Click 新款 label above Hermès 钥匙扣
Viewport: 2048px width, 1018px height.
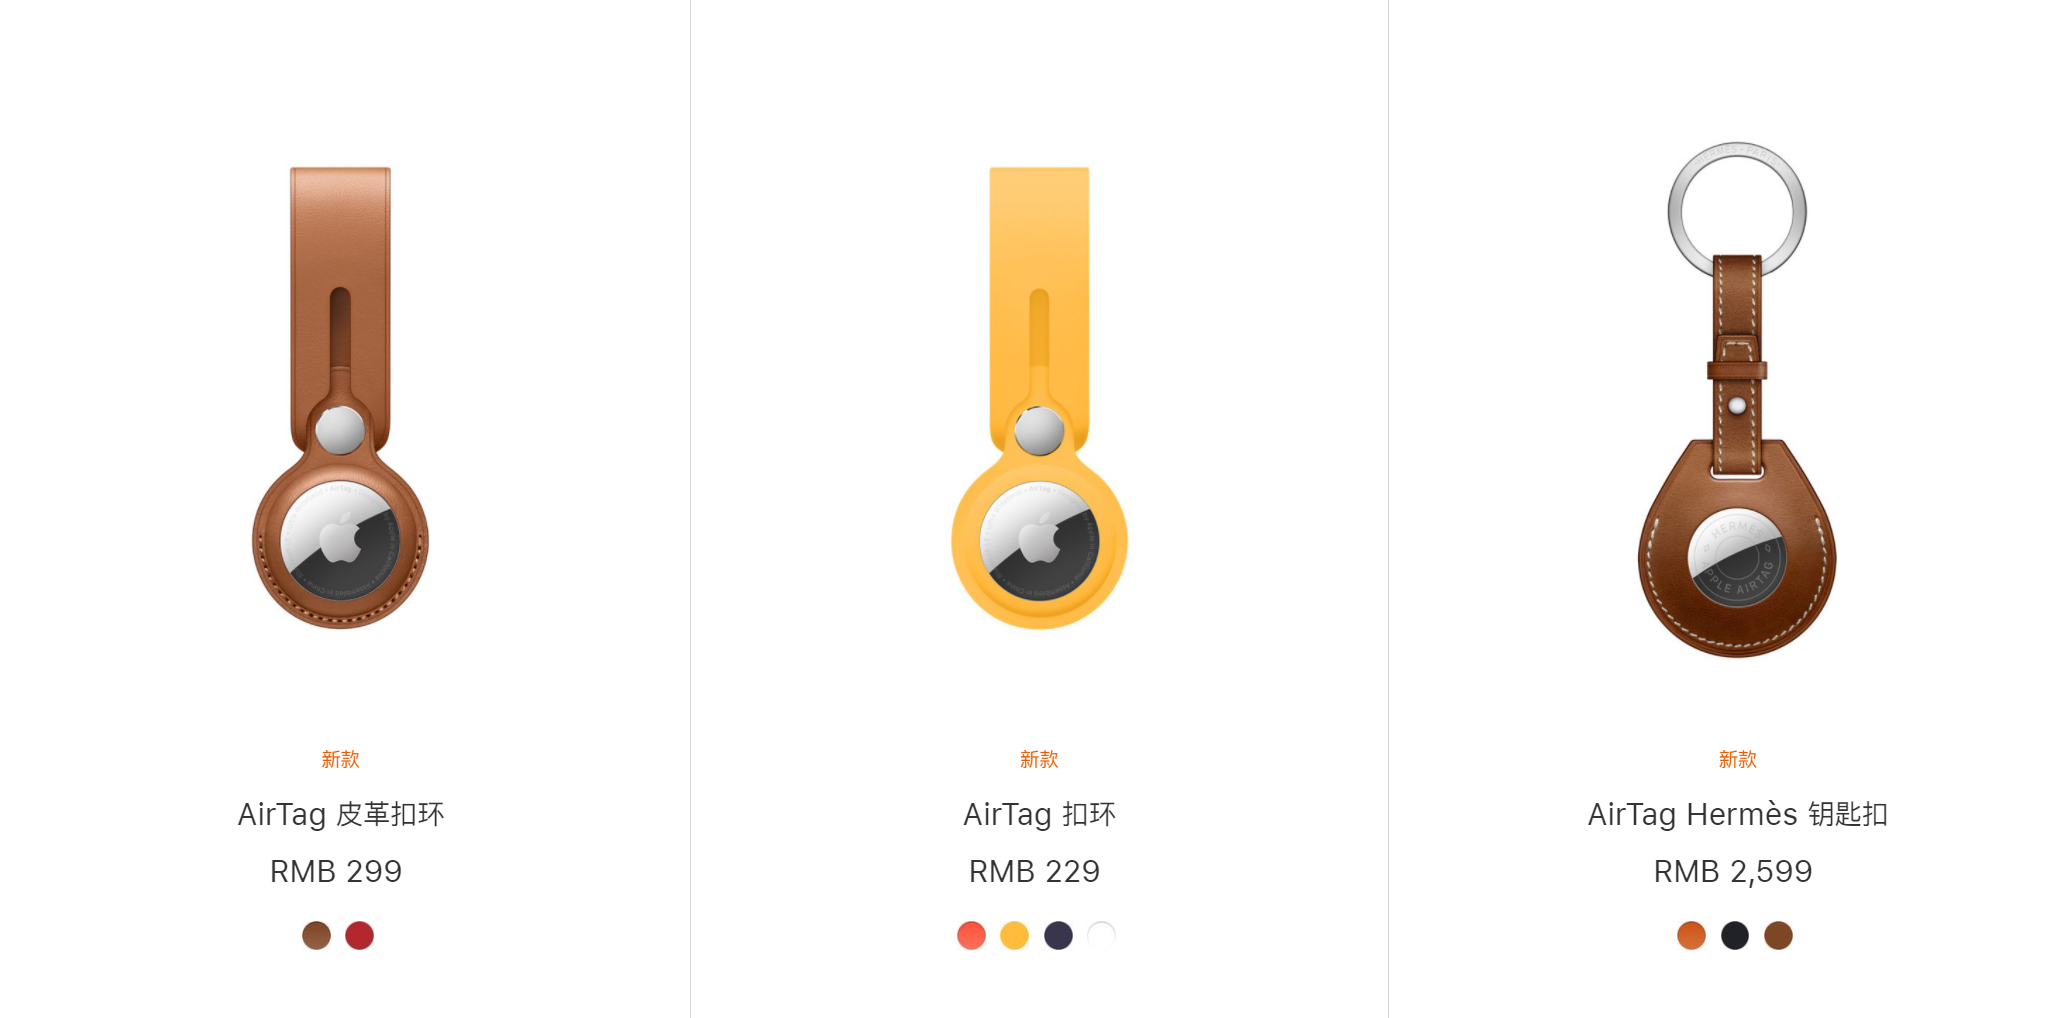[x=1737, y=759]
